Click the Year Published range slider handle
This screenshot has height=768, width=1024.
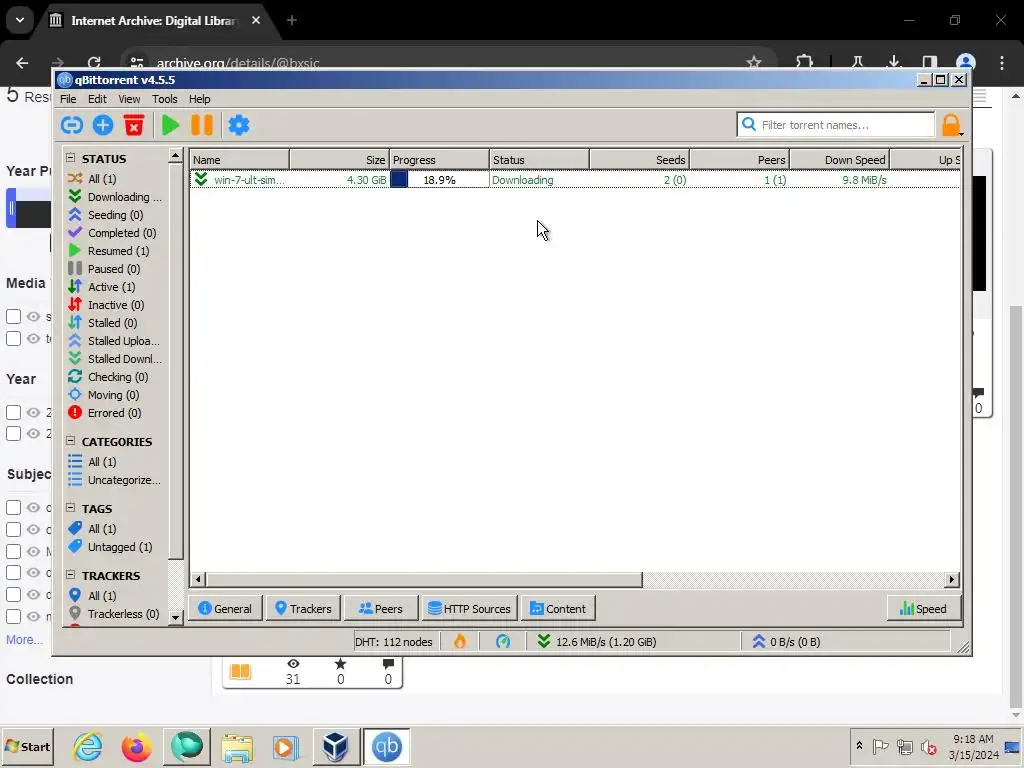tap(11, 208)
